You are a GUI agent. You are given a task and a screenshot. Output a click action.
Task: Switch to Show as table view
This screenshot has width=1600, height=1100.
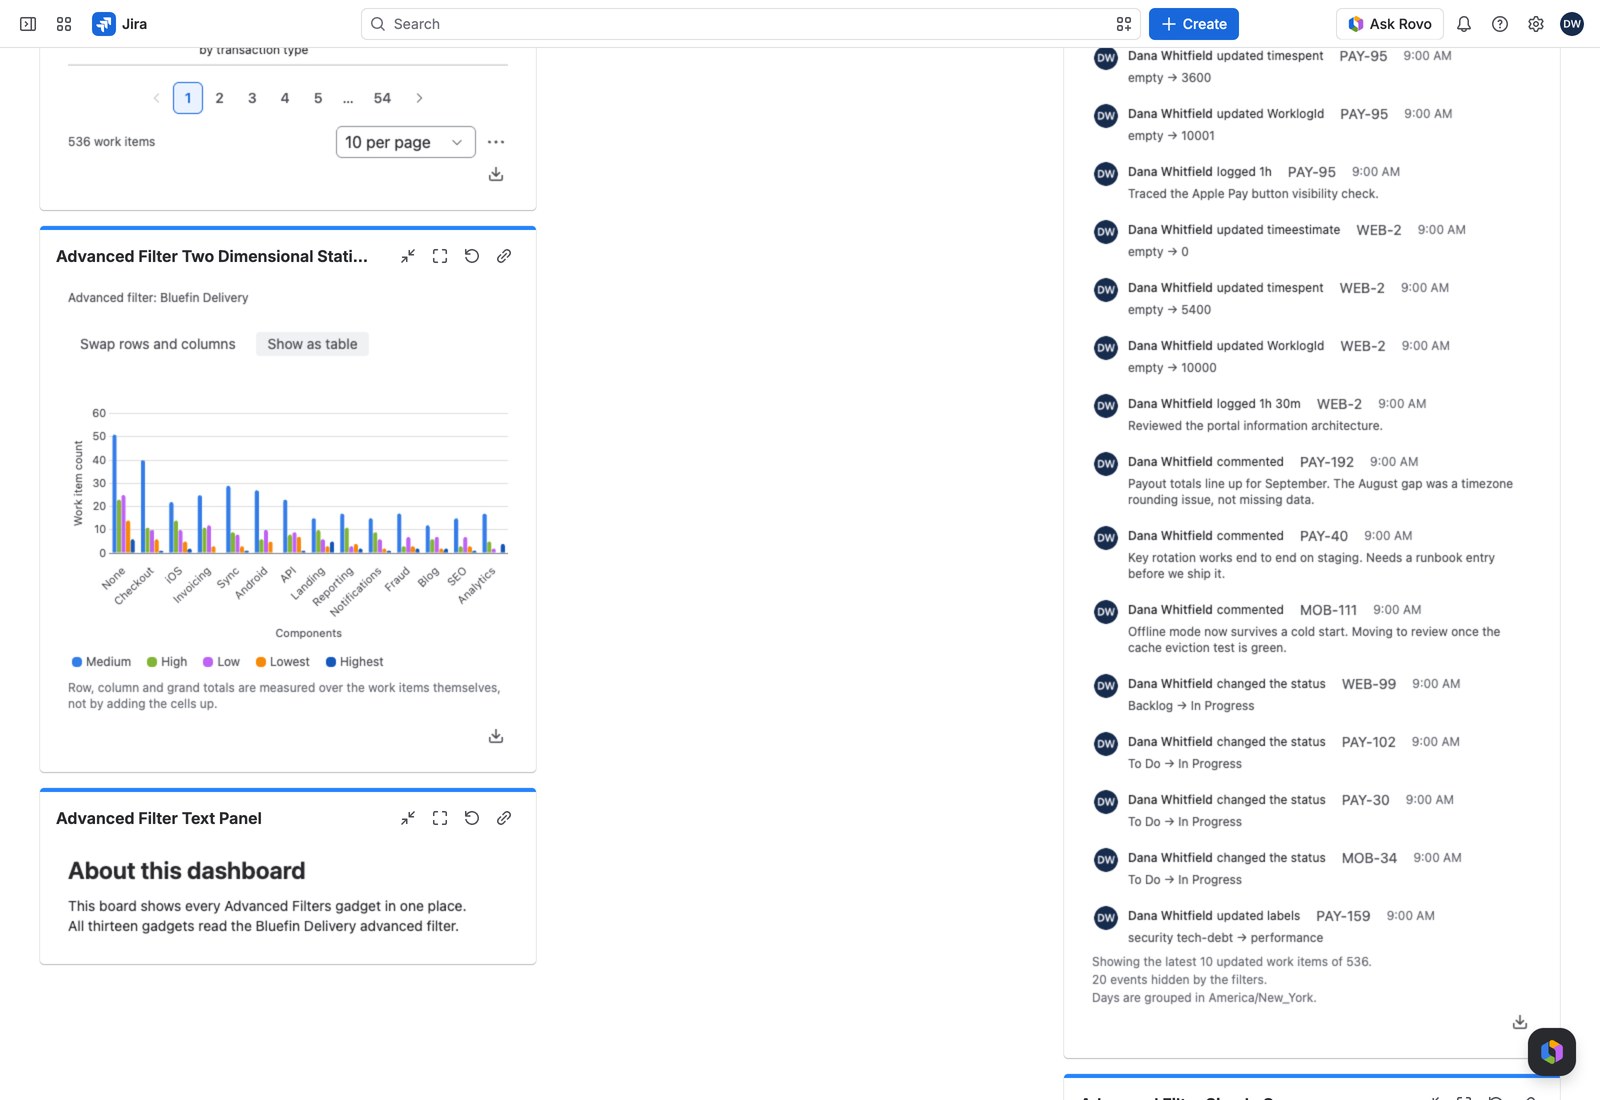click(312, 344)
